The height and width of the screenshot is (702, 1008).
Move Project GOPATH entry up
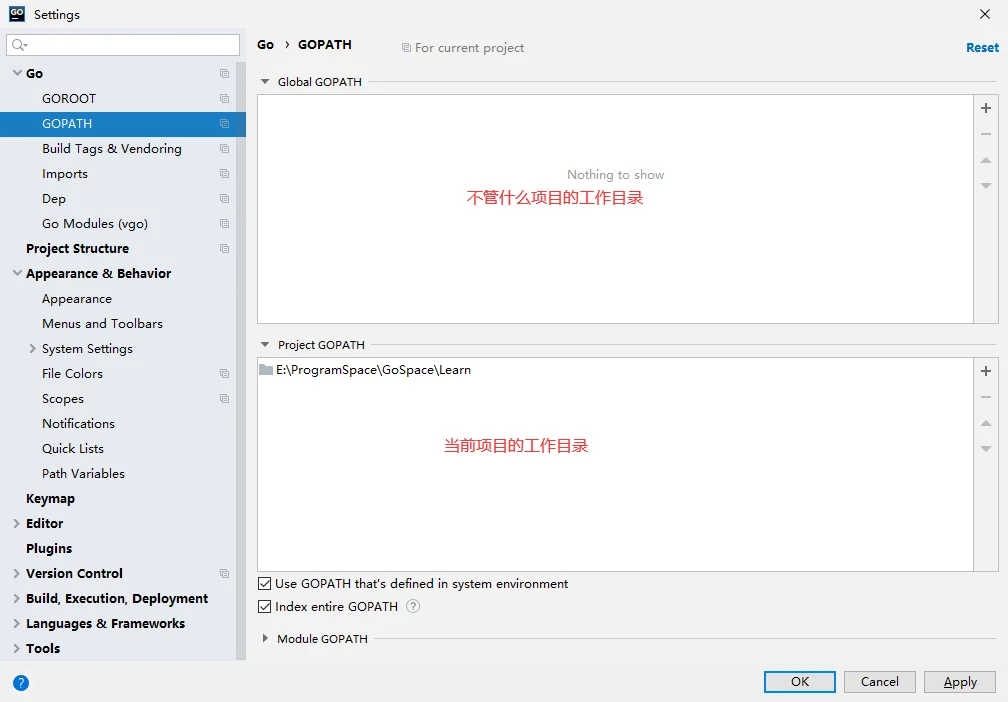986,422
